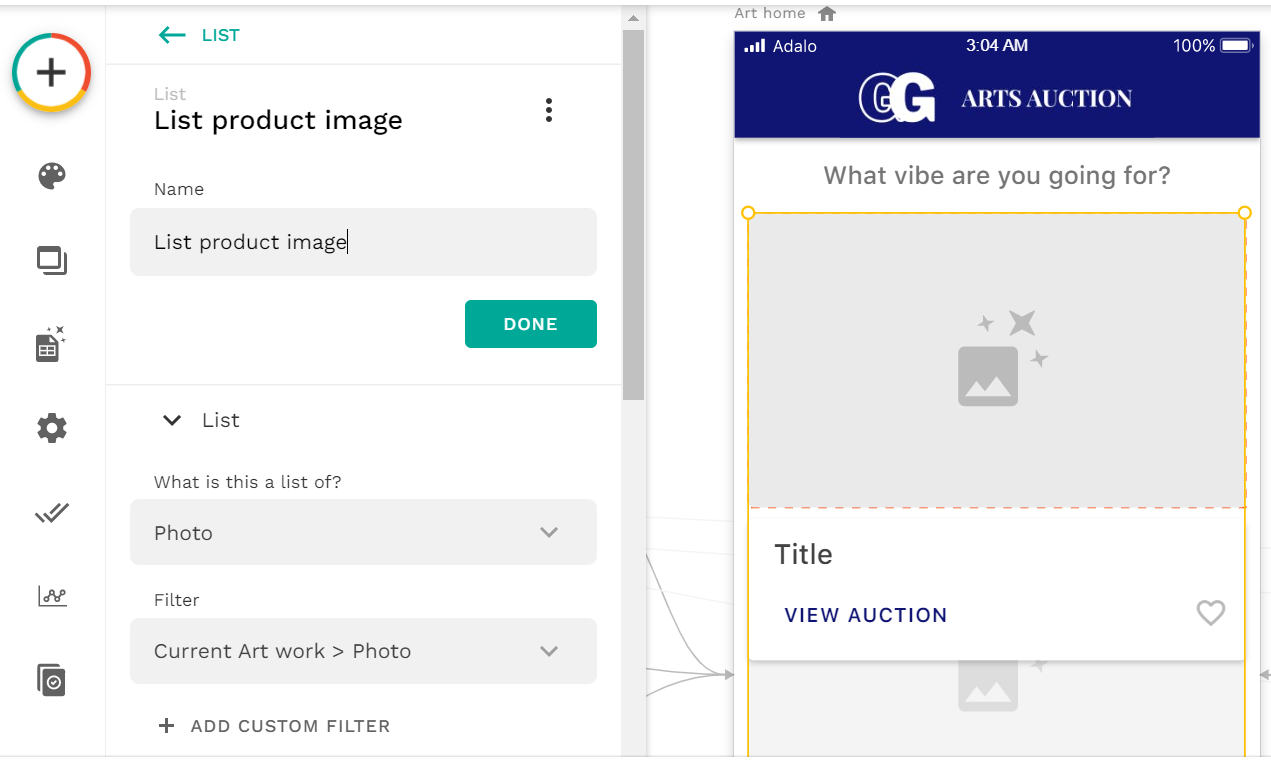
Task: Open the database collections icon
Action: 51,345
